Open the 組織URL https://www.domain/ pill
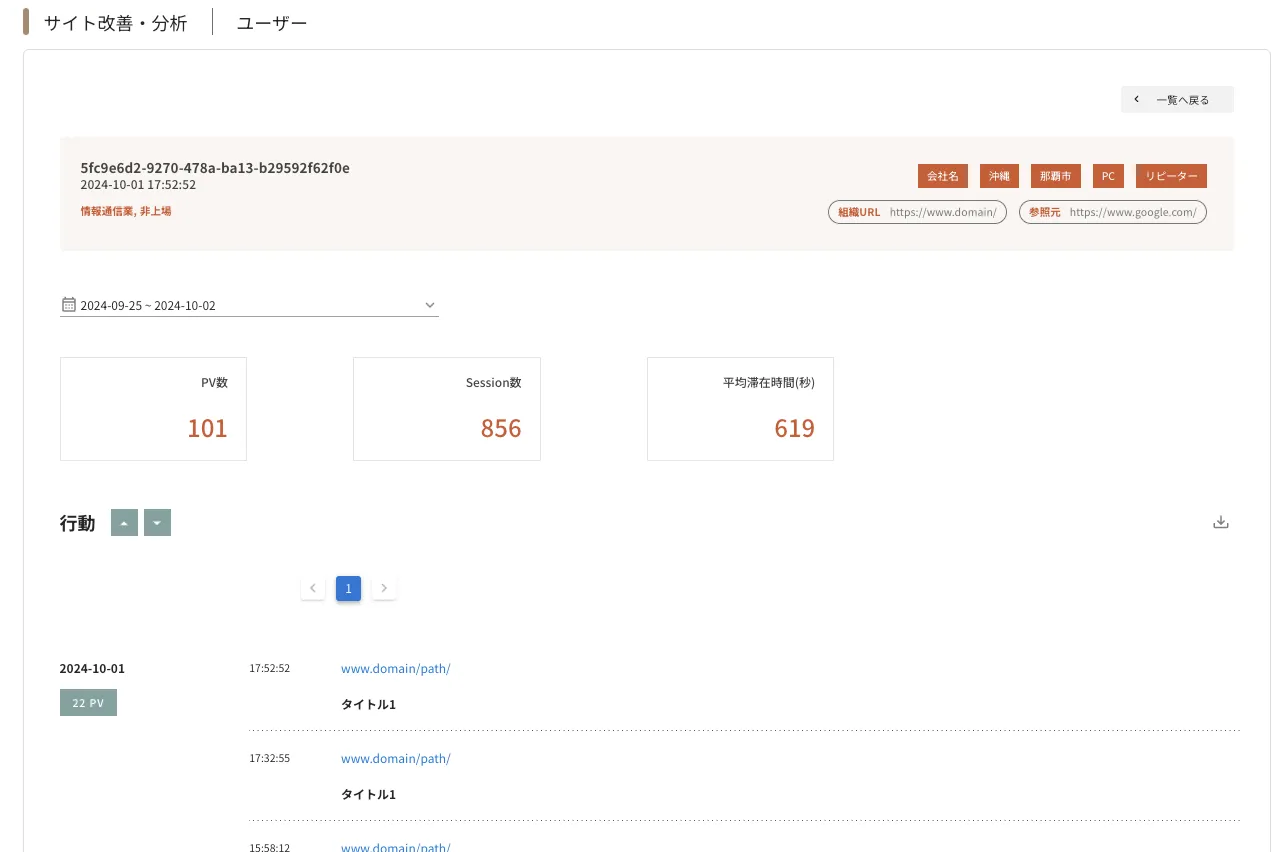The height and width of the screenshot is (852, 1284). [x=917, y=212]
